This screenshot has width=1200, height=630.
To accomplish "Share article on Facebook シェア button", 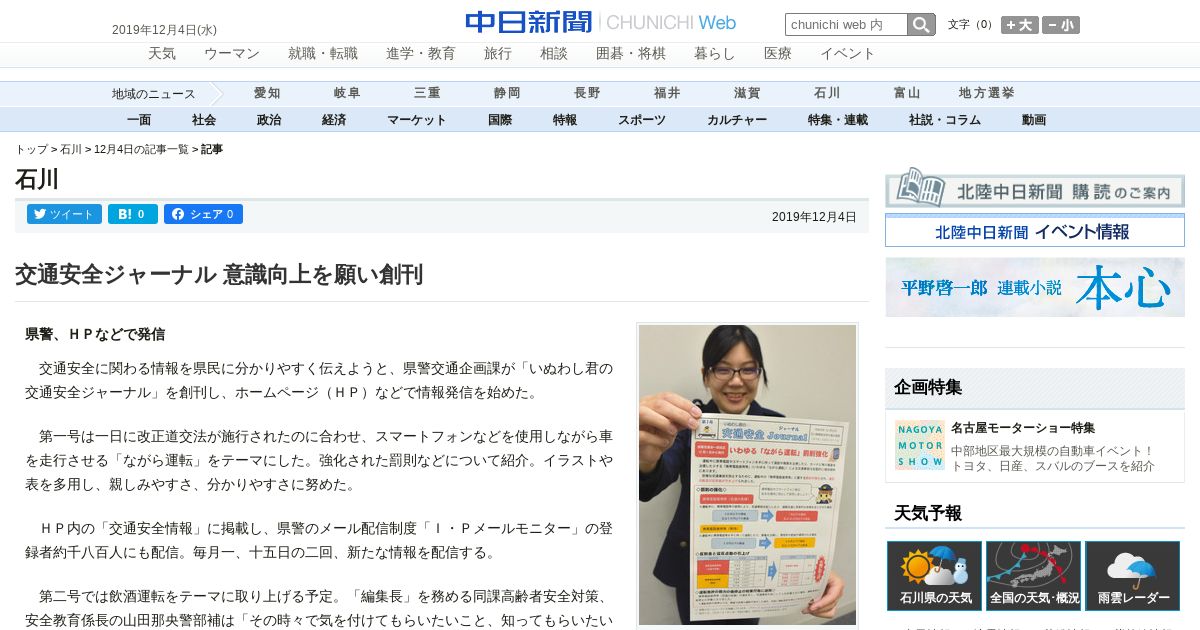I will [x=203, y=214].
